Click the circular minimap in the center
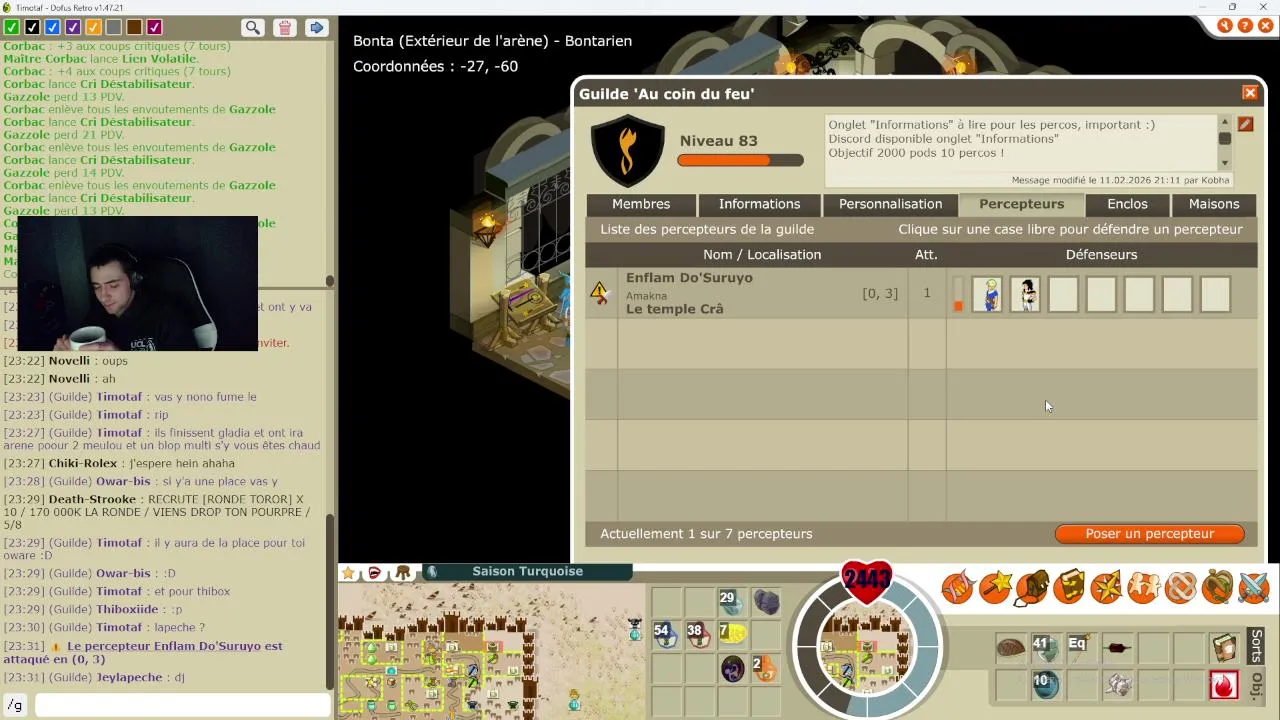The width and height of the screenshot is (1280, 720). (866, 645)
